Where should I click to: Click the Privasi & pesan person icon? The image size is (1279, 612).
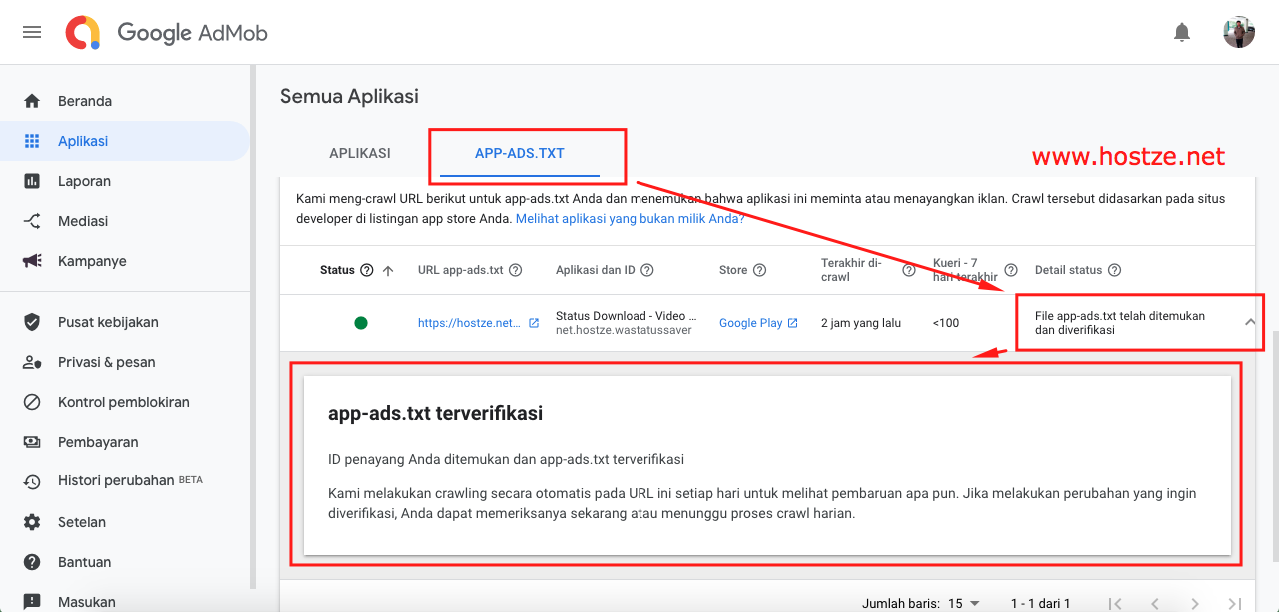[x=32, y=362]
